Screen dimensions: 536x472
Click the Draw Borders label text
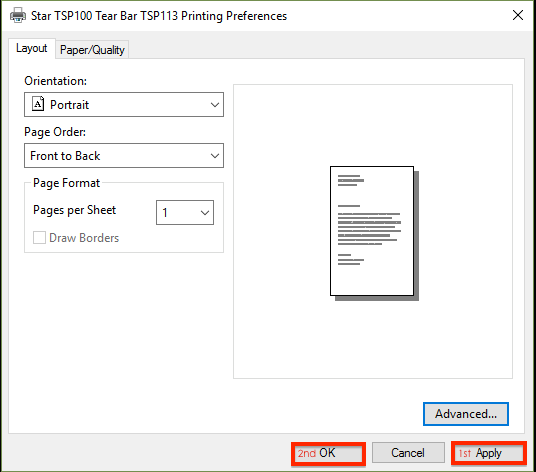84,238
